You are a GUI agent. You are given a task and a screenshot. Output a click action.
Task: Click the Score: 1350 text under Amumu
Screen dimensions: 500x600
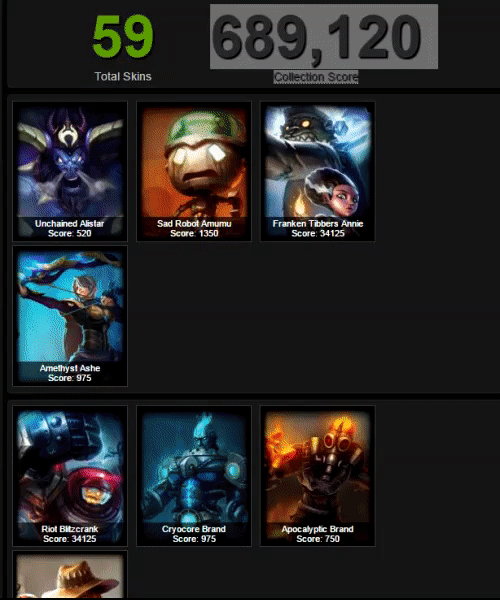(194, 233)
